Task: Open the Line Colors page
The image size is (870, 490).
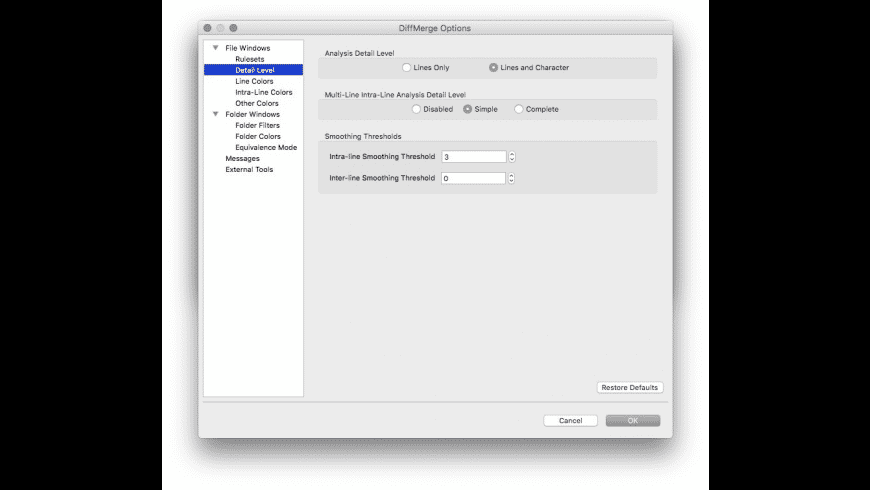Action: click(254, 81)
